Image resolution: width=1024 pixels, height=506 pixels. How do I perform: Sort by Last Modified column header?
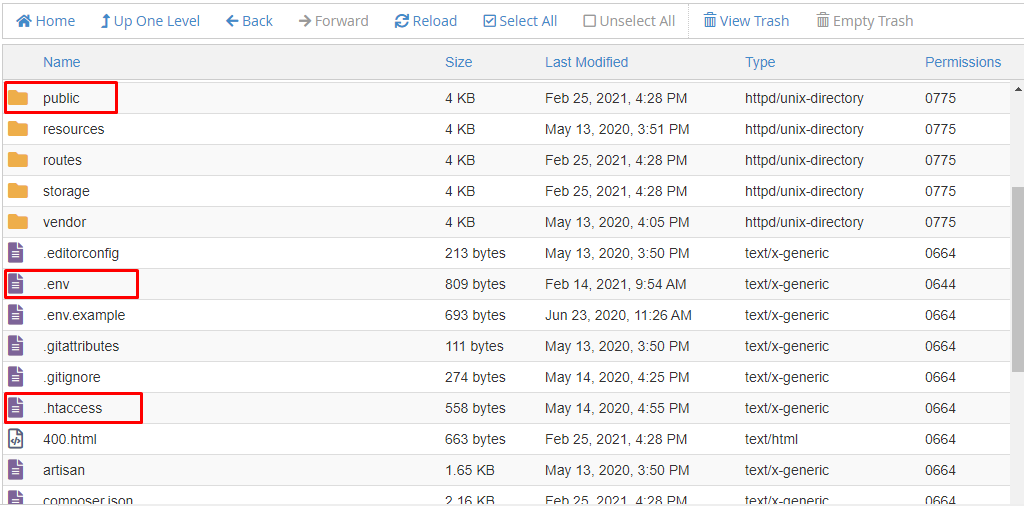(586, 62)
